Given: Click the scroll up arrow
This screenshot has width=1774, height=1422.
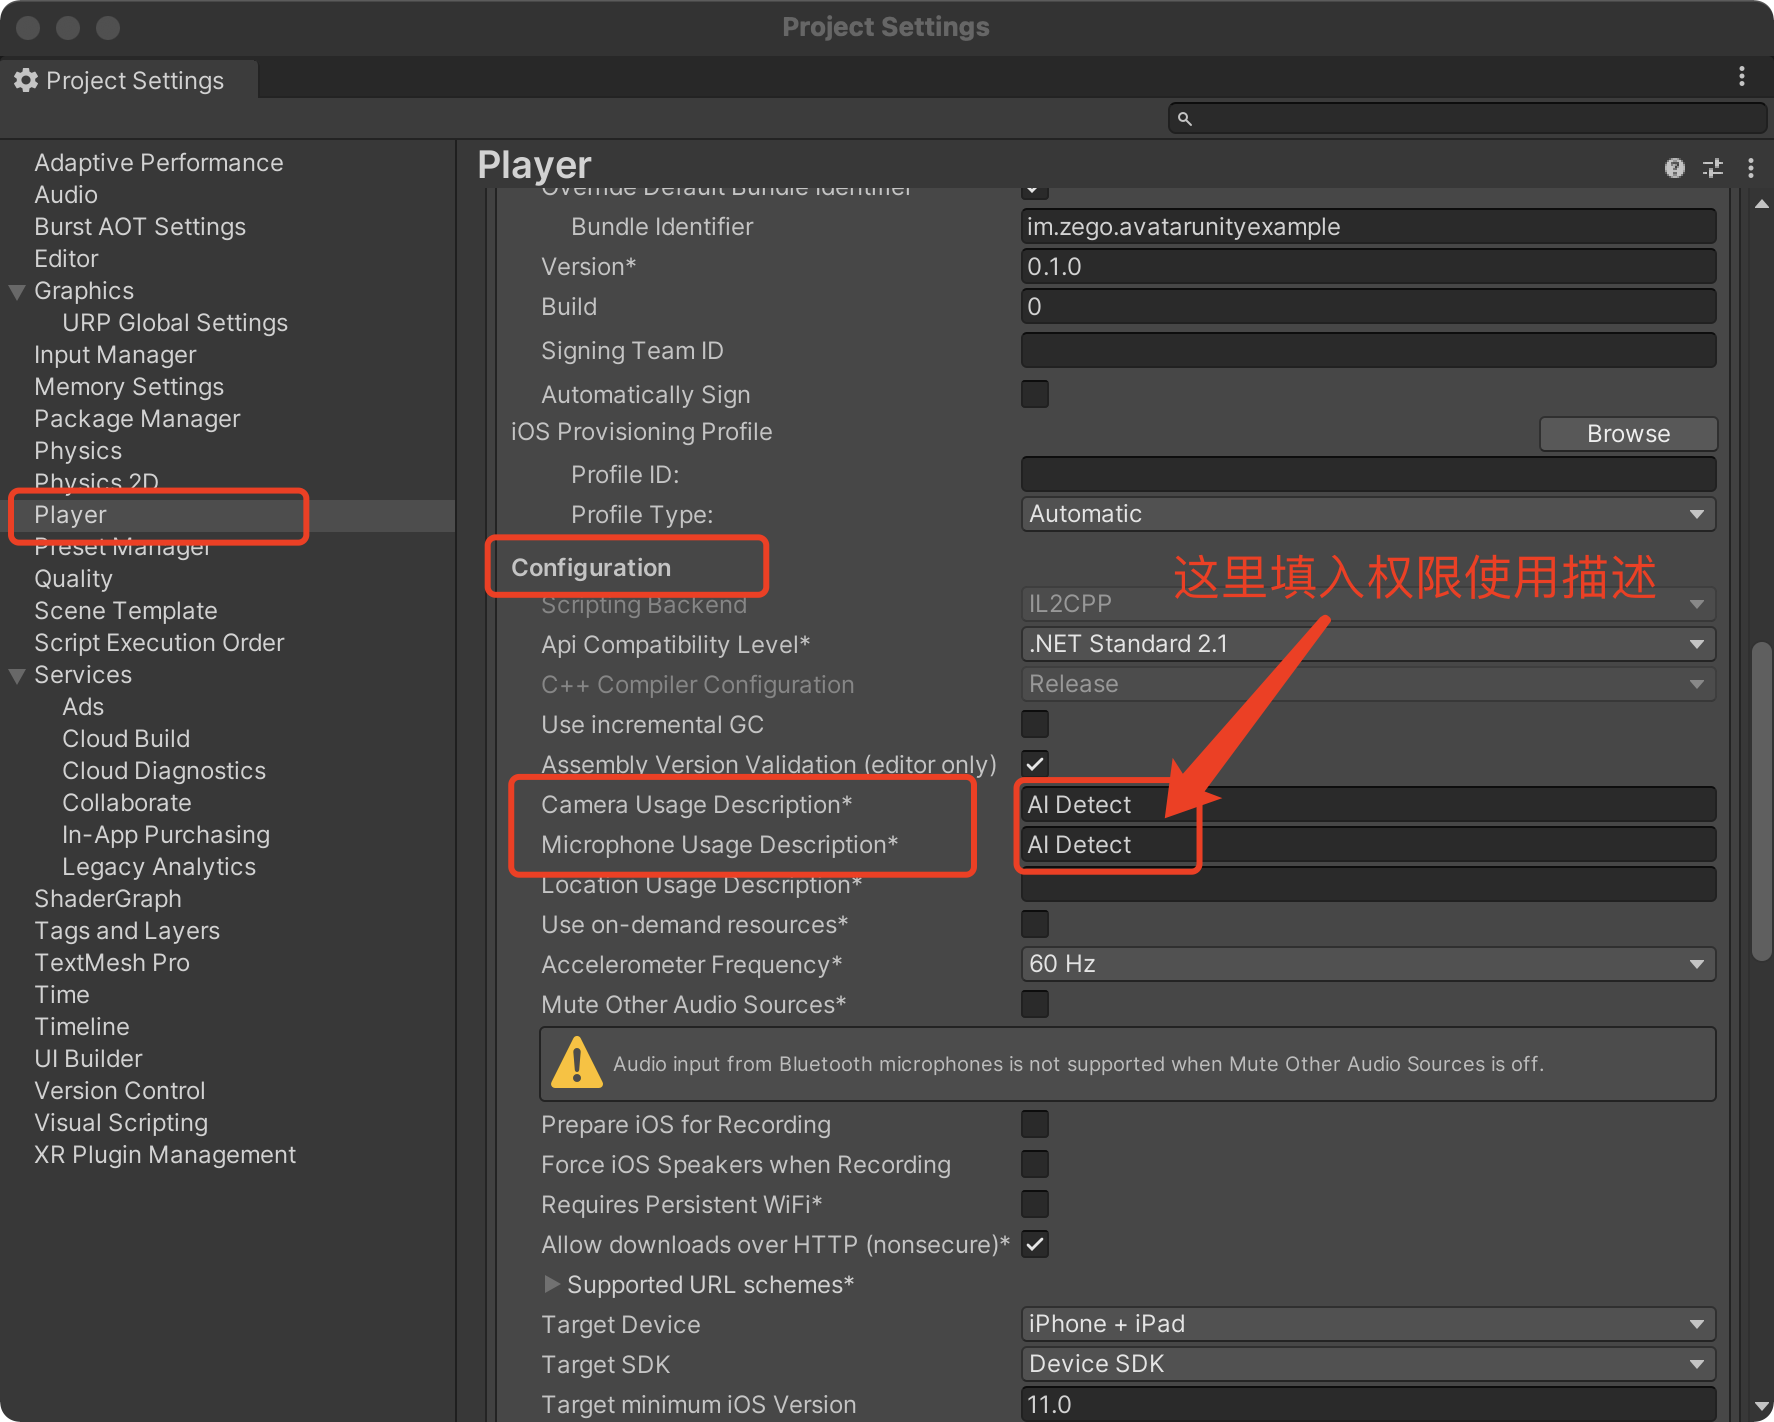Looking at the screenshot, I should click(1761, 204).
